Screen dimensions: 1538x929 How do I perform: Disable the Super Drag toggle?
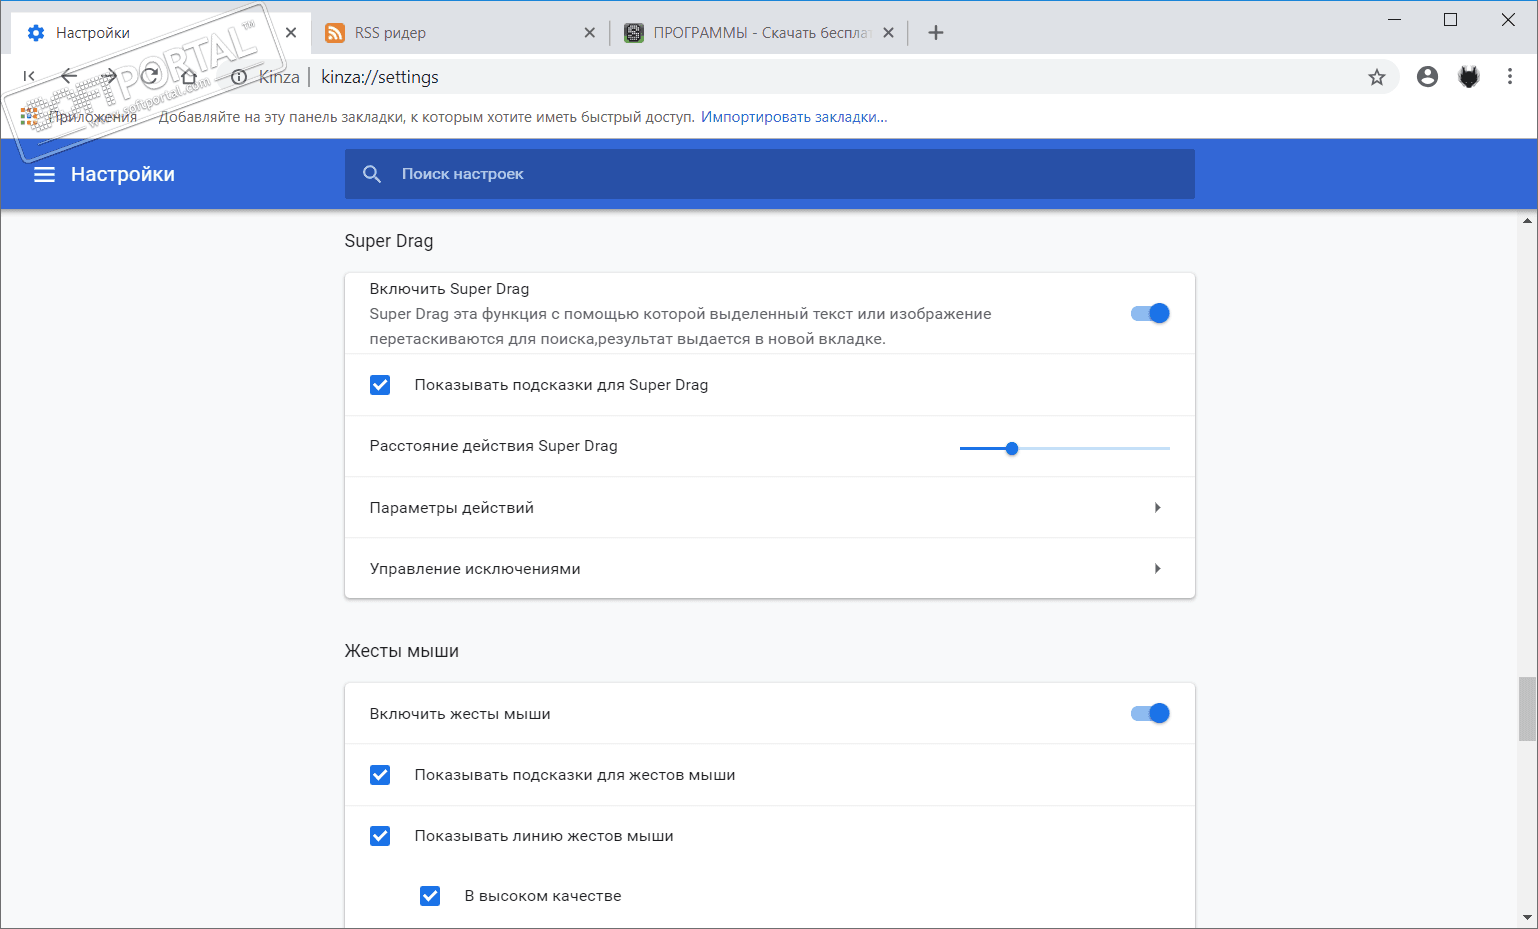[1150, 314]
